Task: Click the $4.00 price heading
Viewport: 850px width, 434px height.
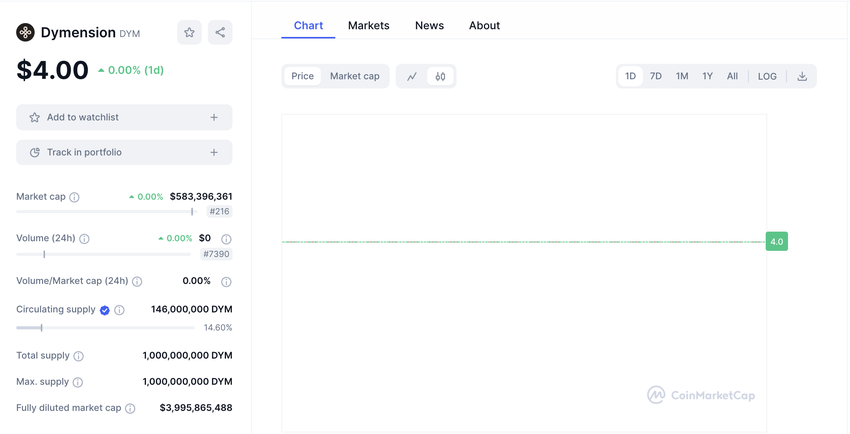Action: click(x=53, y=70)
